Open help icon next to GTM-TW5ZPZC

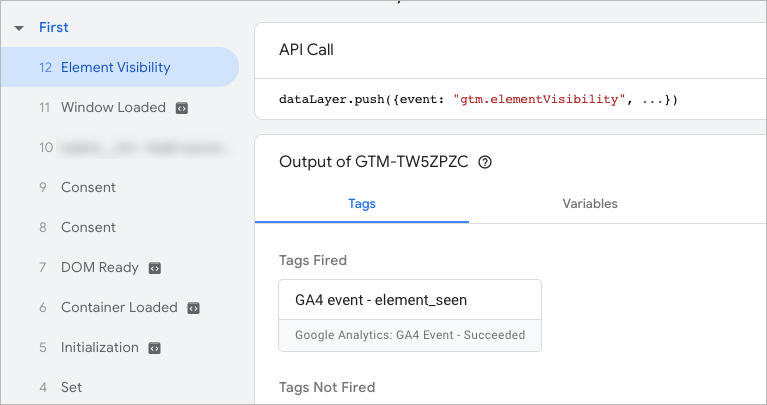coord(485,162)
